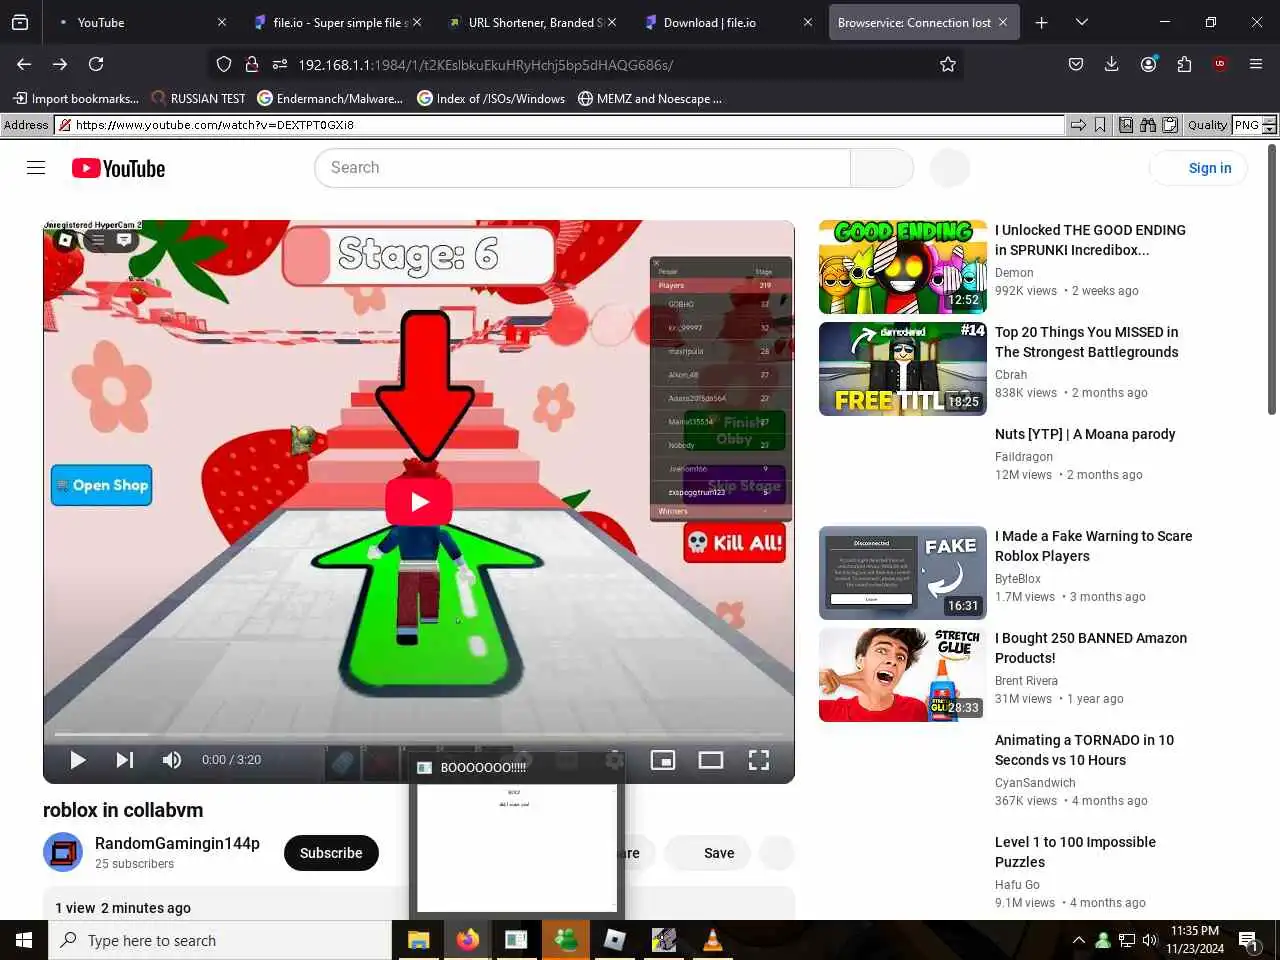
Task: Click the YouTube Search field
Action: click(582, 168)
